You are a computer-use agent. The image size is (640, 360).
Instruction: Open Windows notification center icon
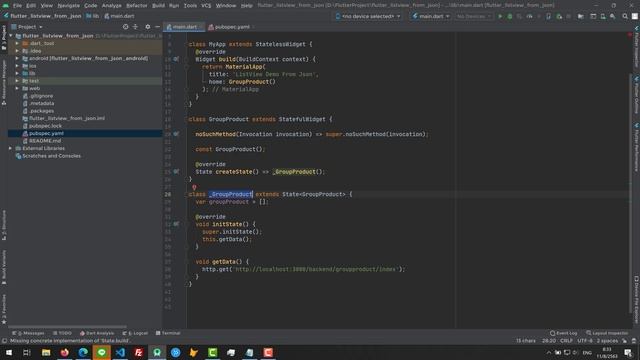point(628,352)
